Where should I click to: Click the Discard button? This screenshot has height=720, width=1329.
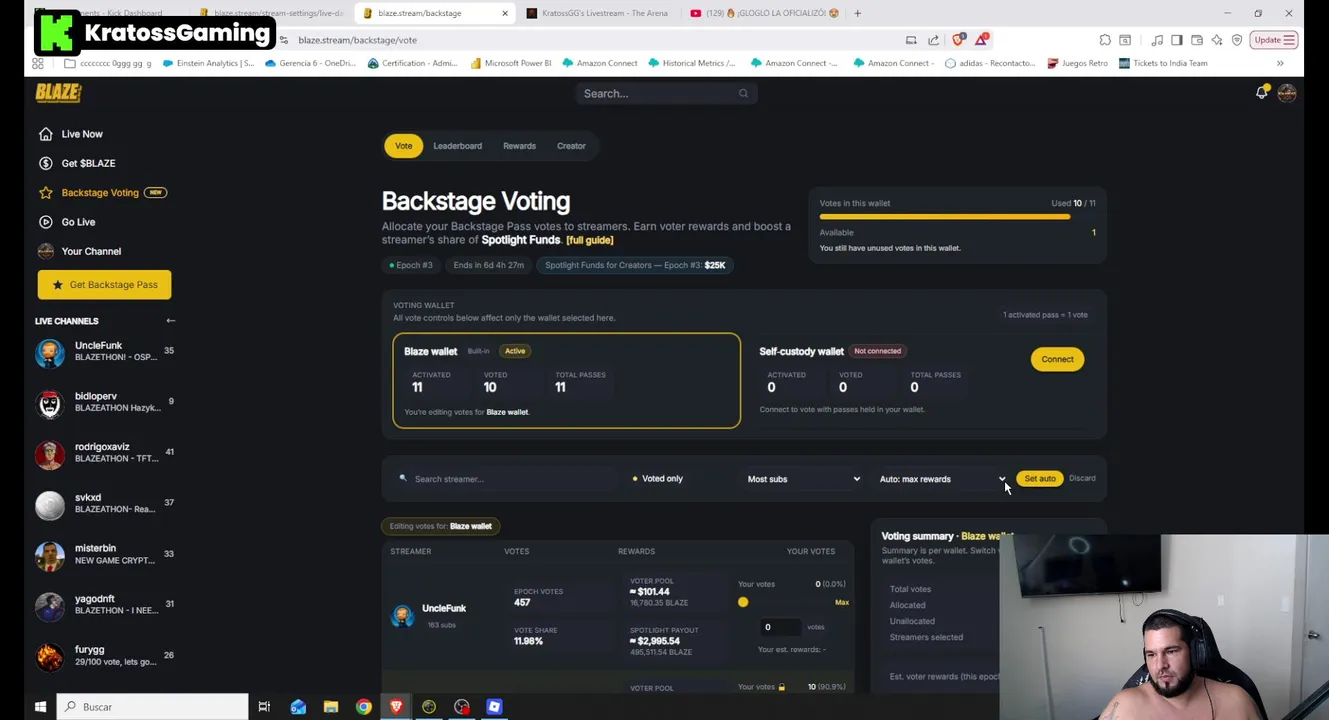click(1082, 478)
